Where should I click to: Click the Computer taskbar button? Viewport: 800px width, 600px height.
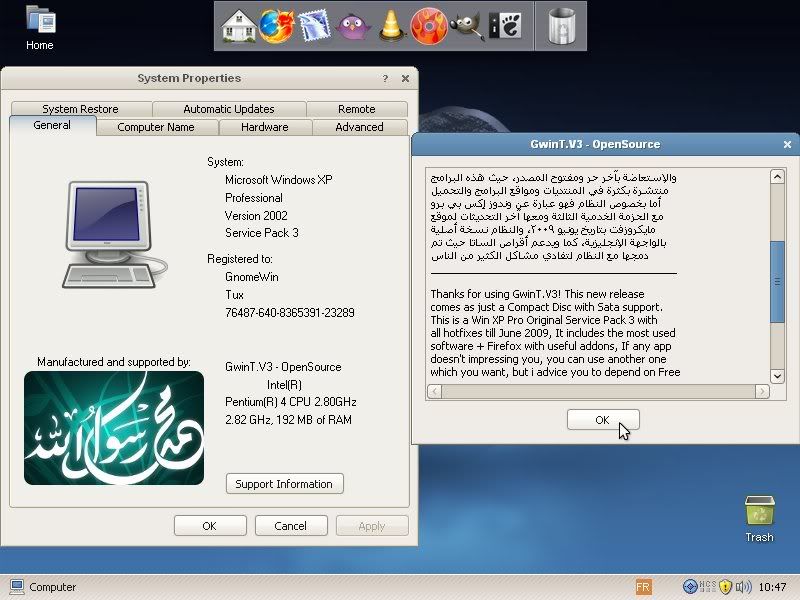click(43, 587)
